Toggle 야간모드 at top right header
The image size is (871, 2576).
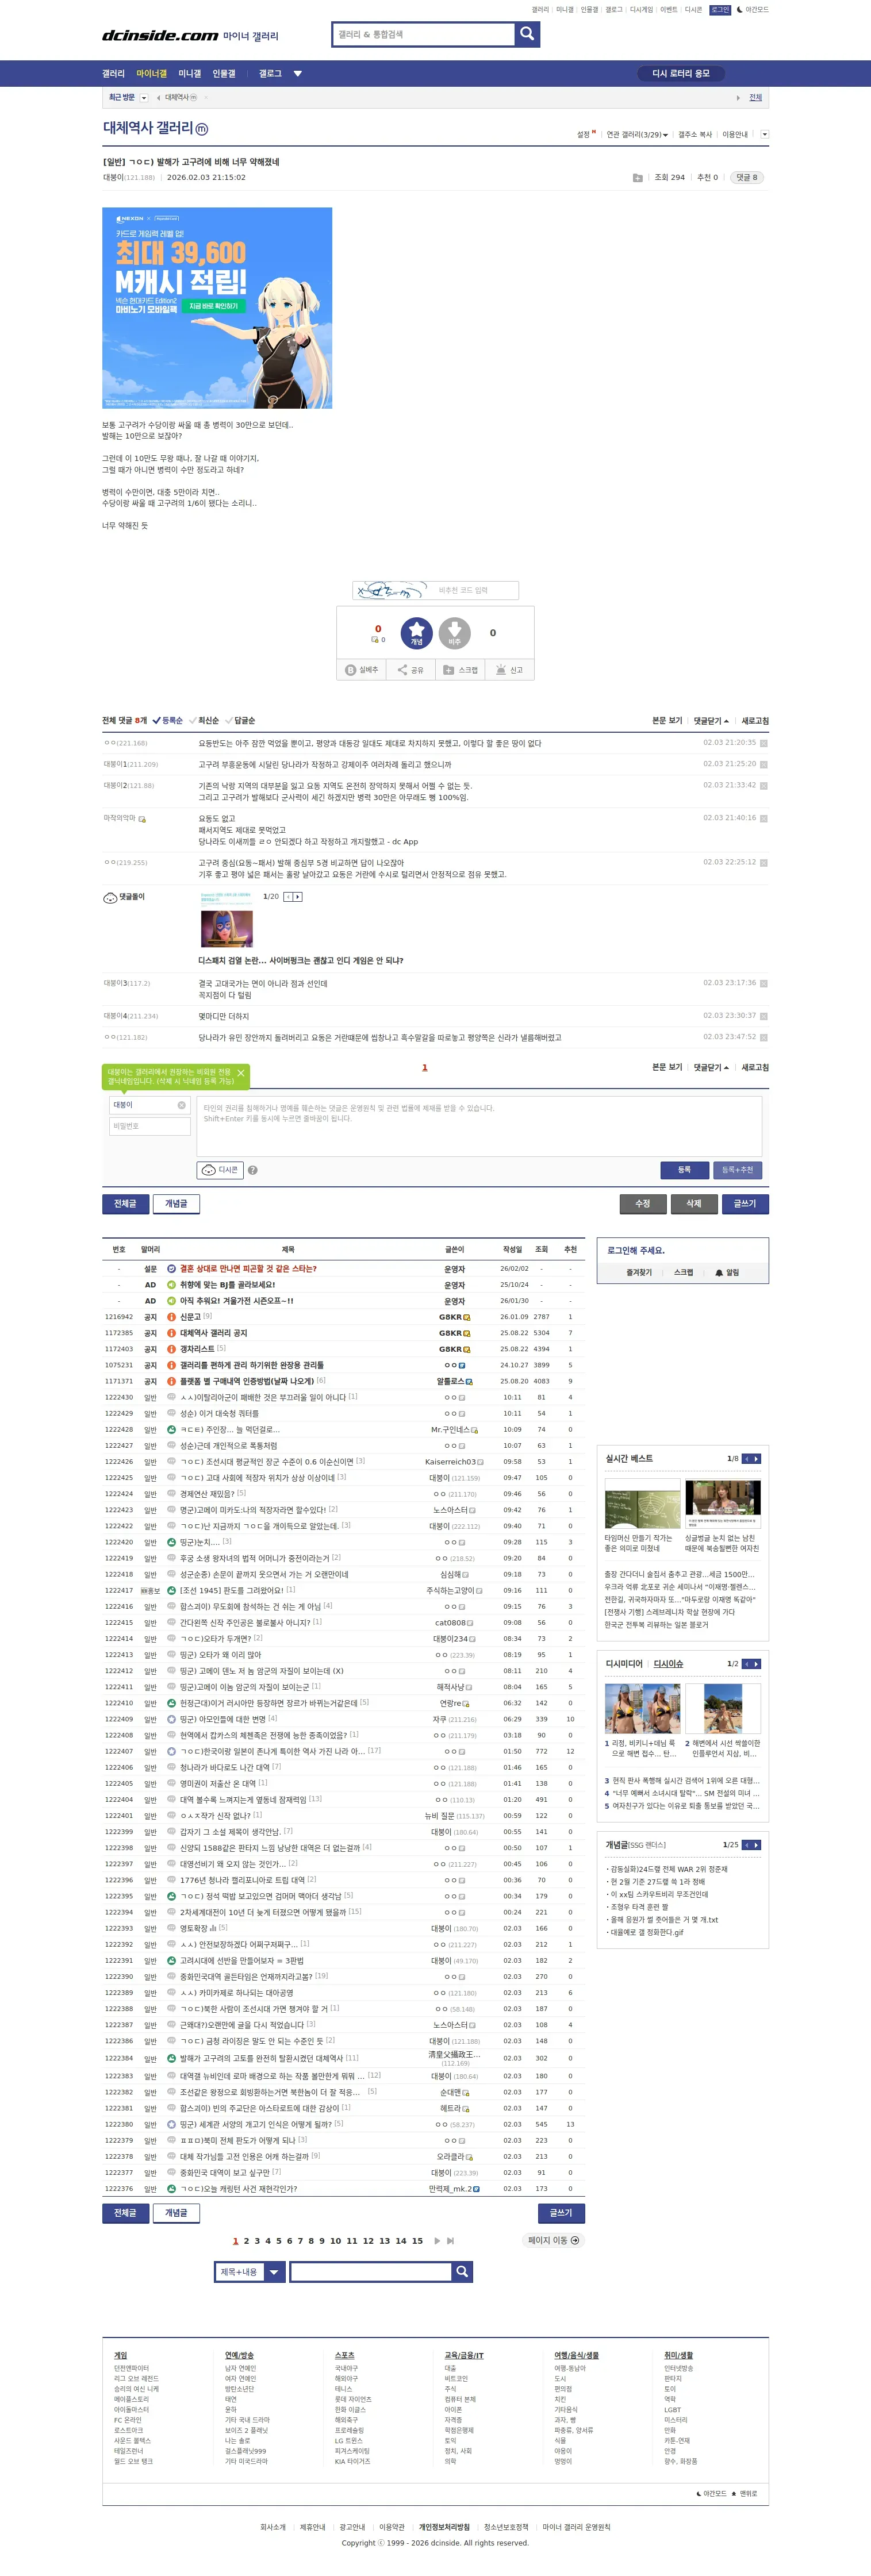pos(753,10)
